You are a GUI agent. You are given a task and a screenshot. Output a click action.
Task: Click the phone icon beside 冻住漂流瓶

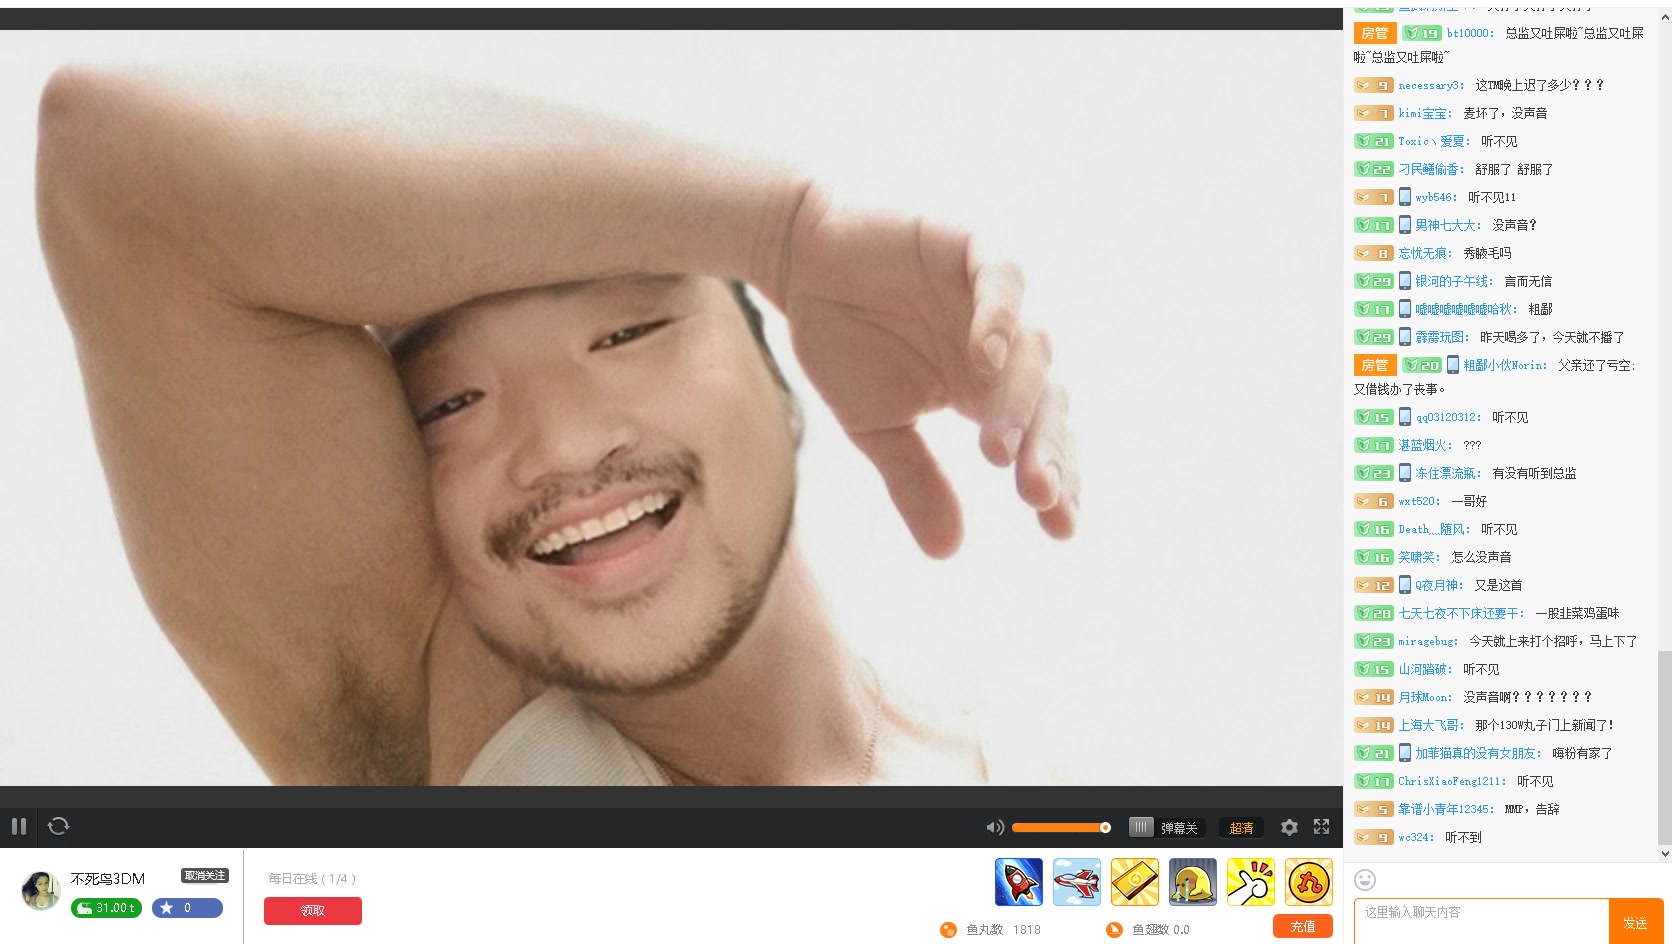(x=1405, y=473)
